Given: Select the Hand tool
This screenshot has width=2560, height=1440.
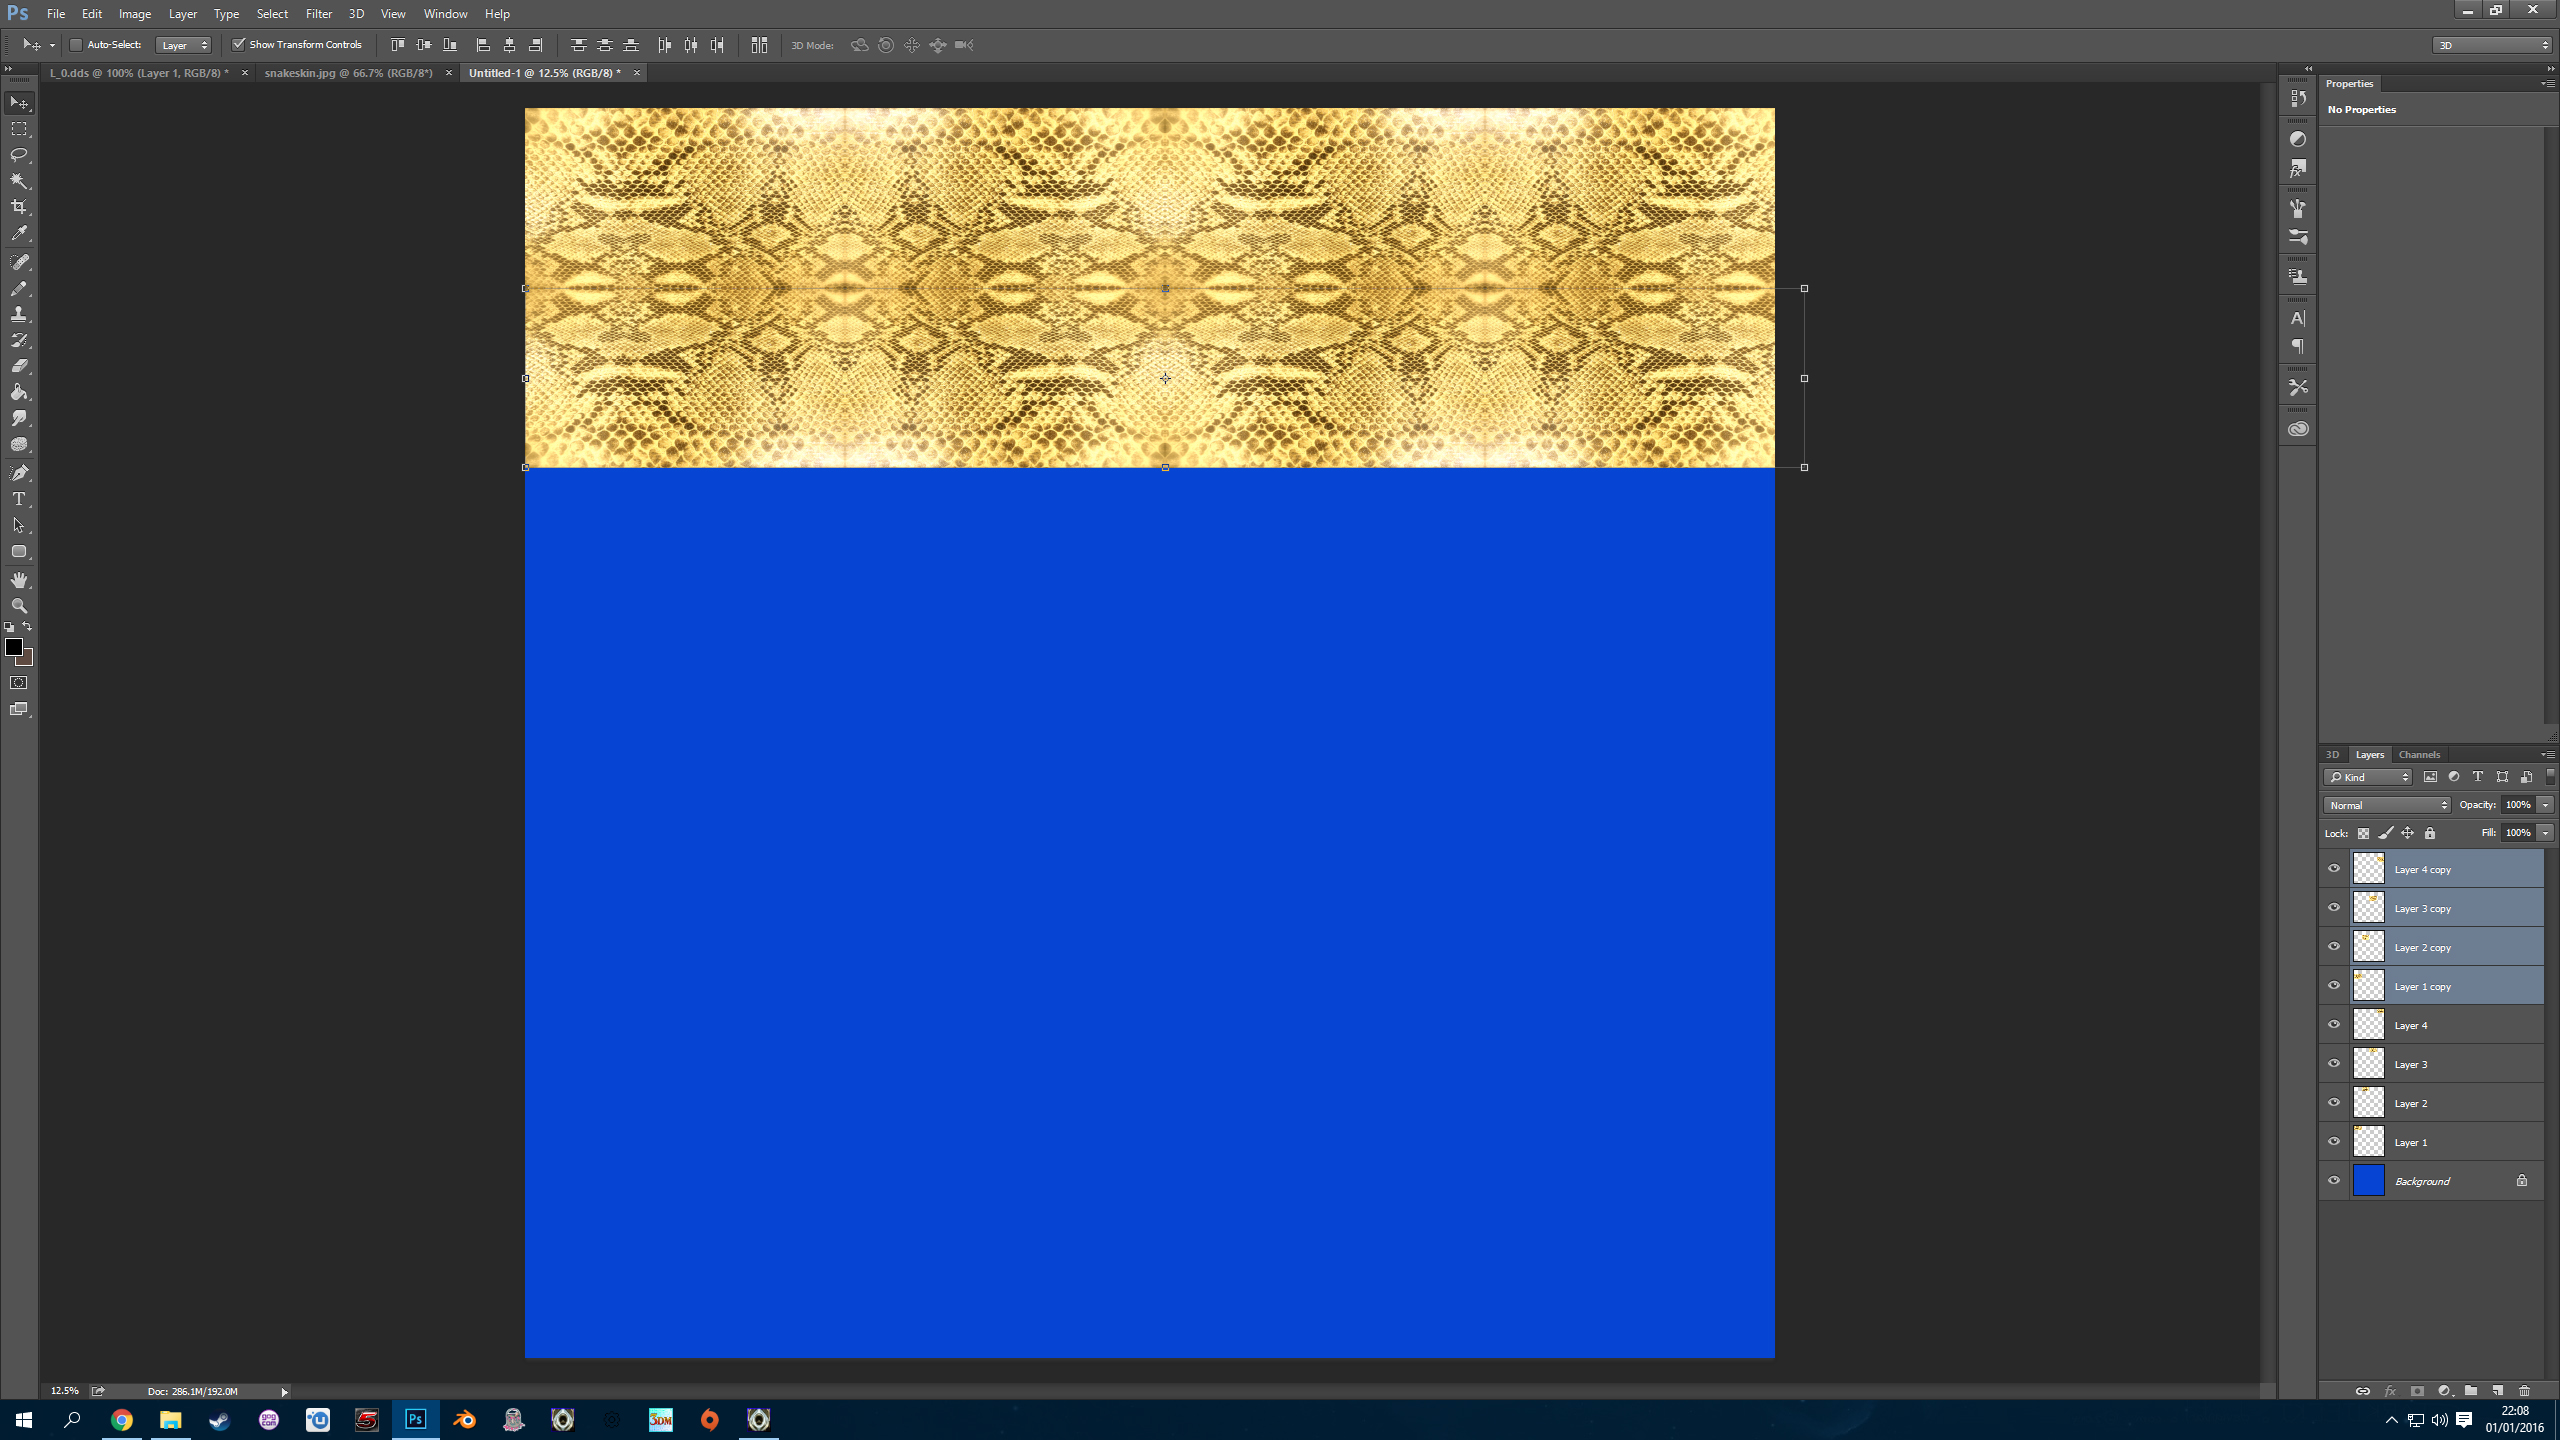Looking at the screenshot, I should pos(19,580).
